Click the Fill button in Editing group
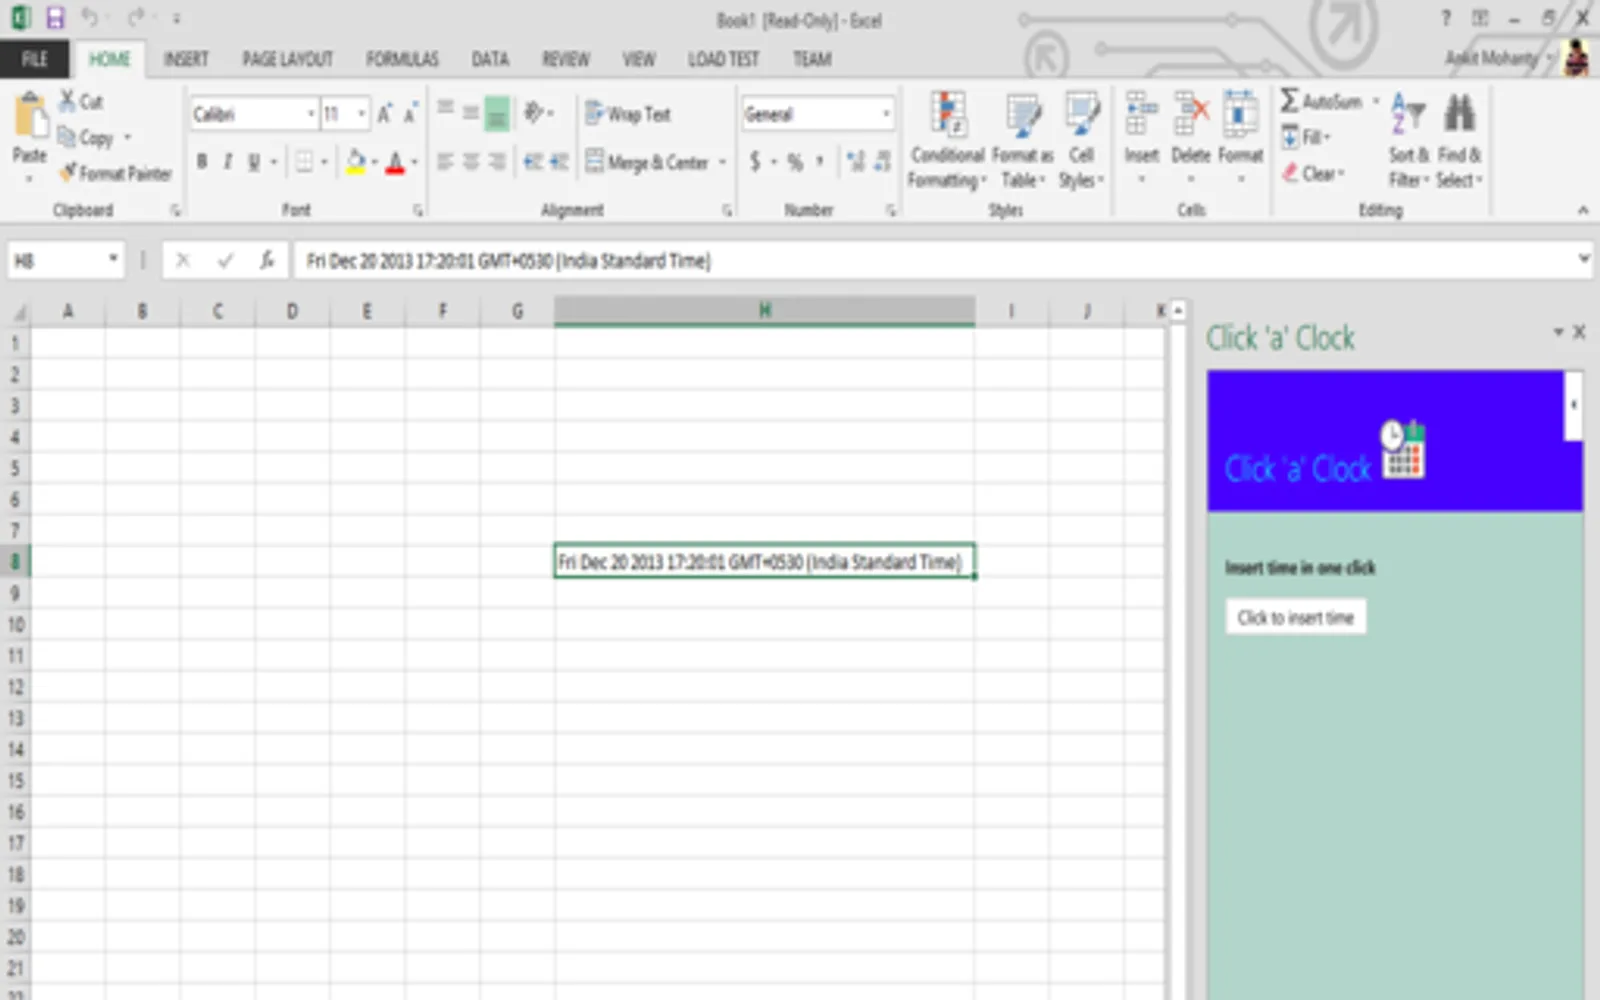 tap(1305, 137)
